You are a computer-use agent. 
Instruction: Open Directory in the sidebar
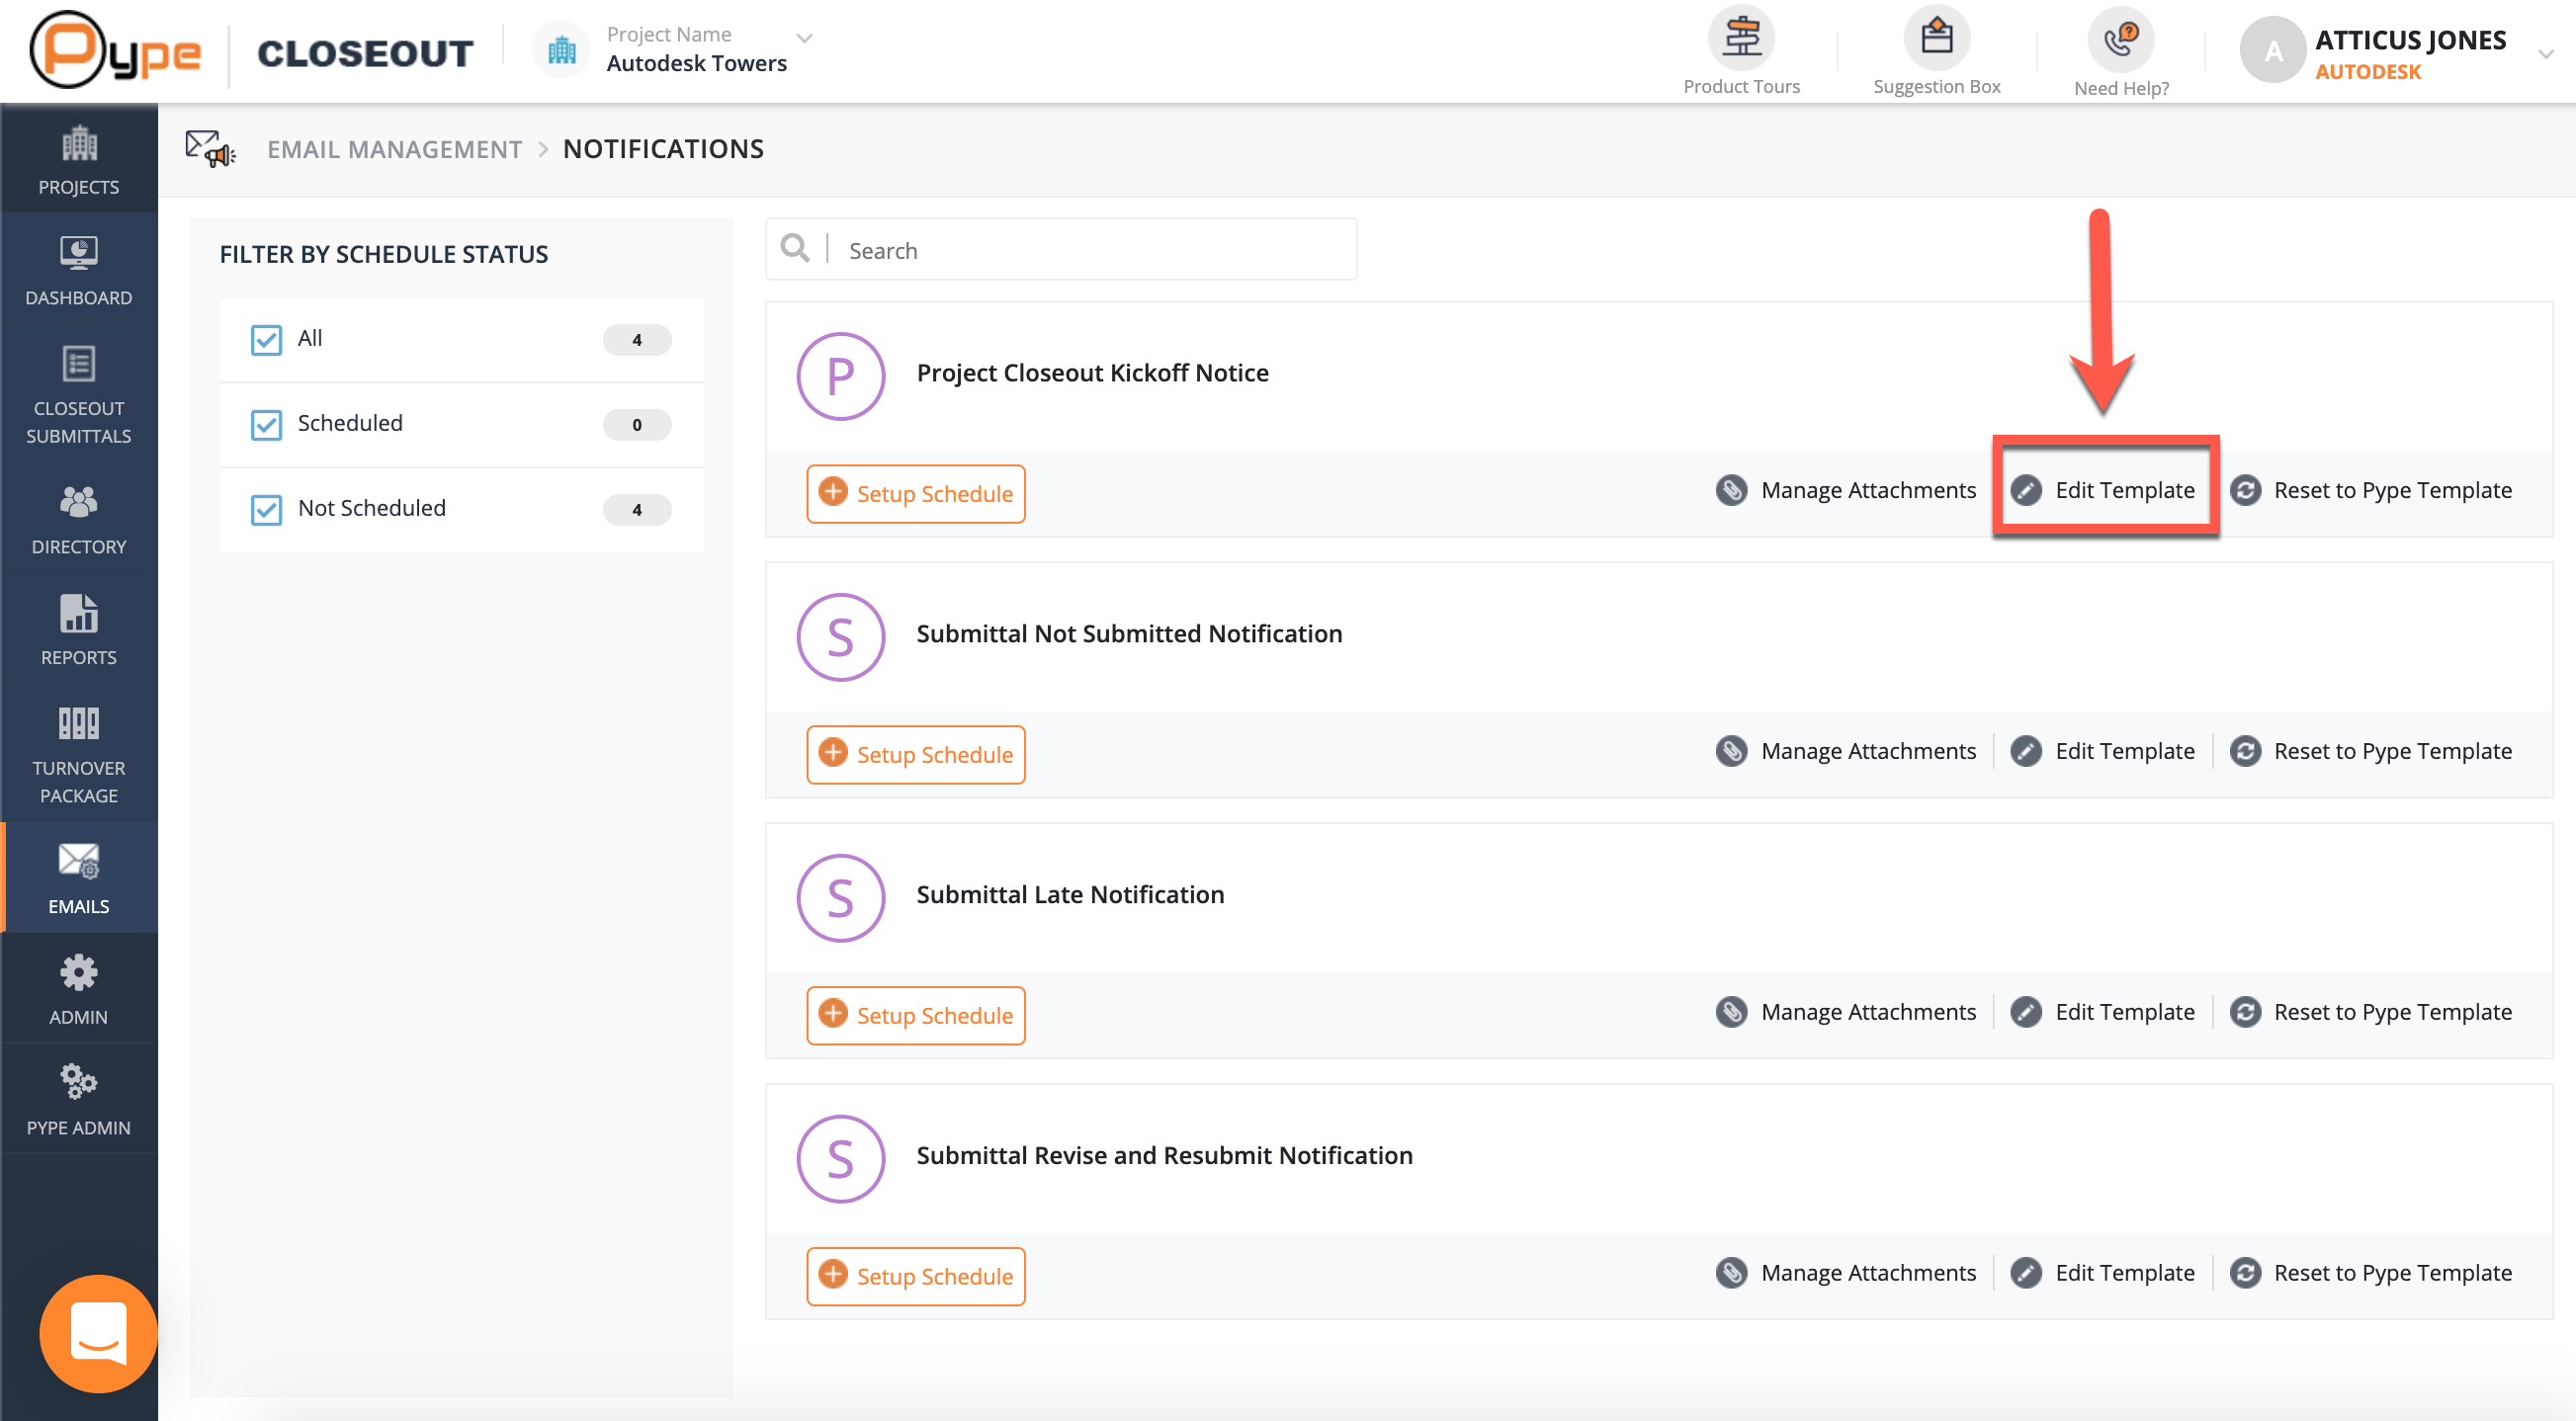click(x=78, y=519)
